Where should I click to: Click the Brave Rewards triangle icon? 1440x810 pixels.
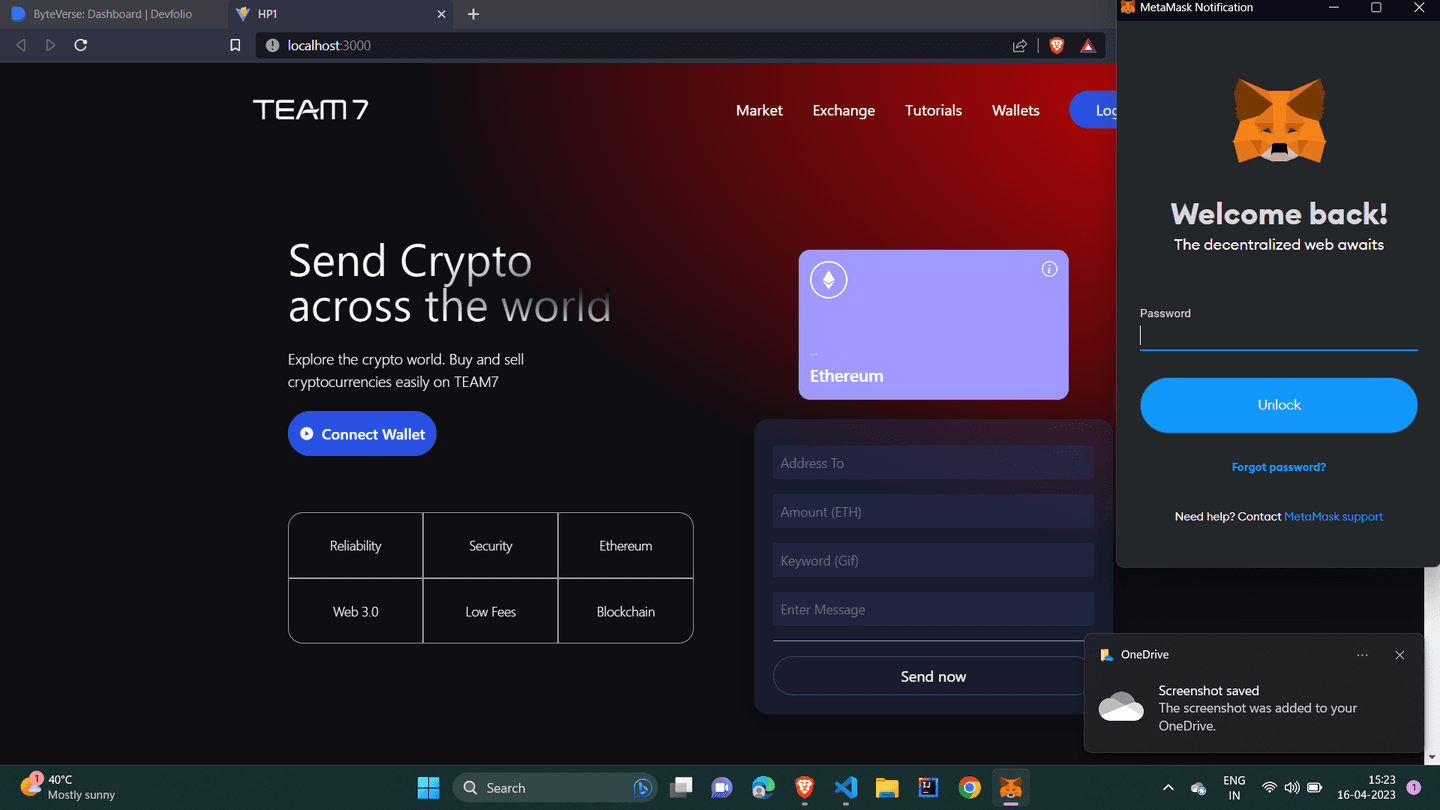click(1088, 45)
